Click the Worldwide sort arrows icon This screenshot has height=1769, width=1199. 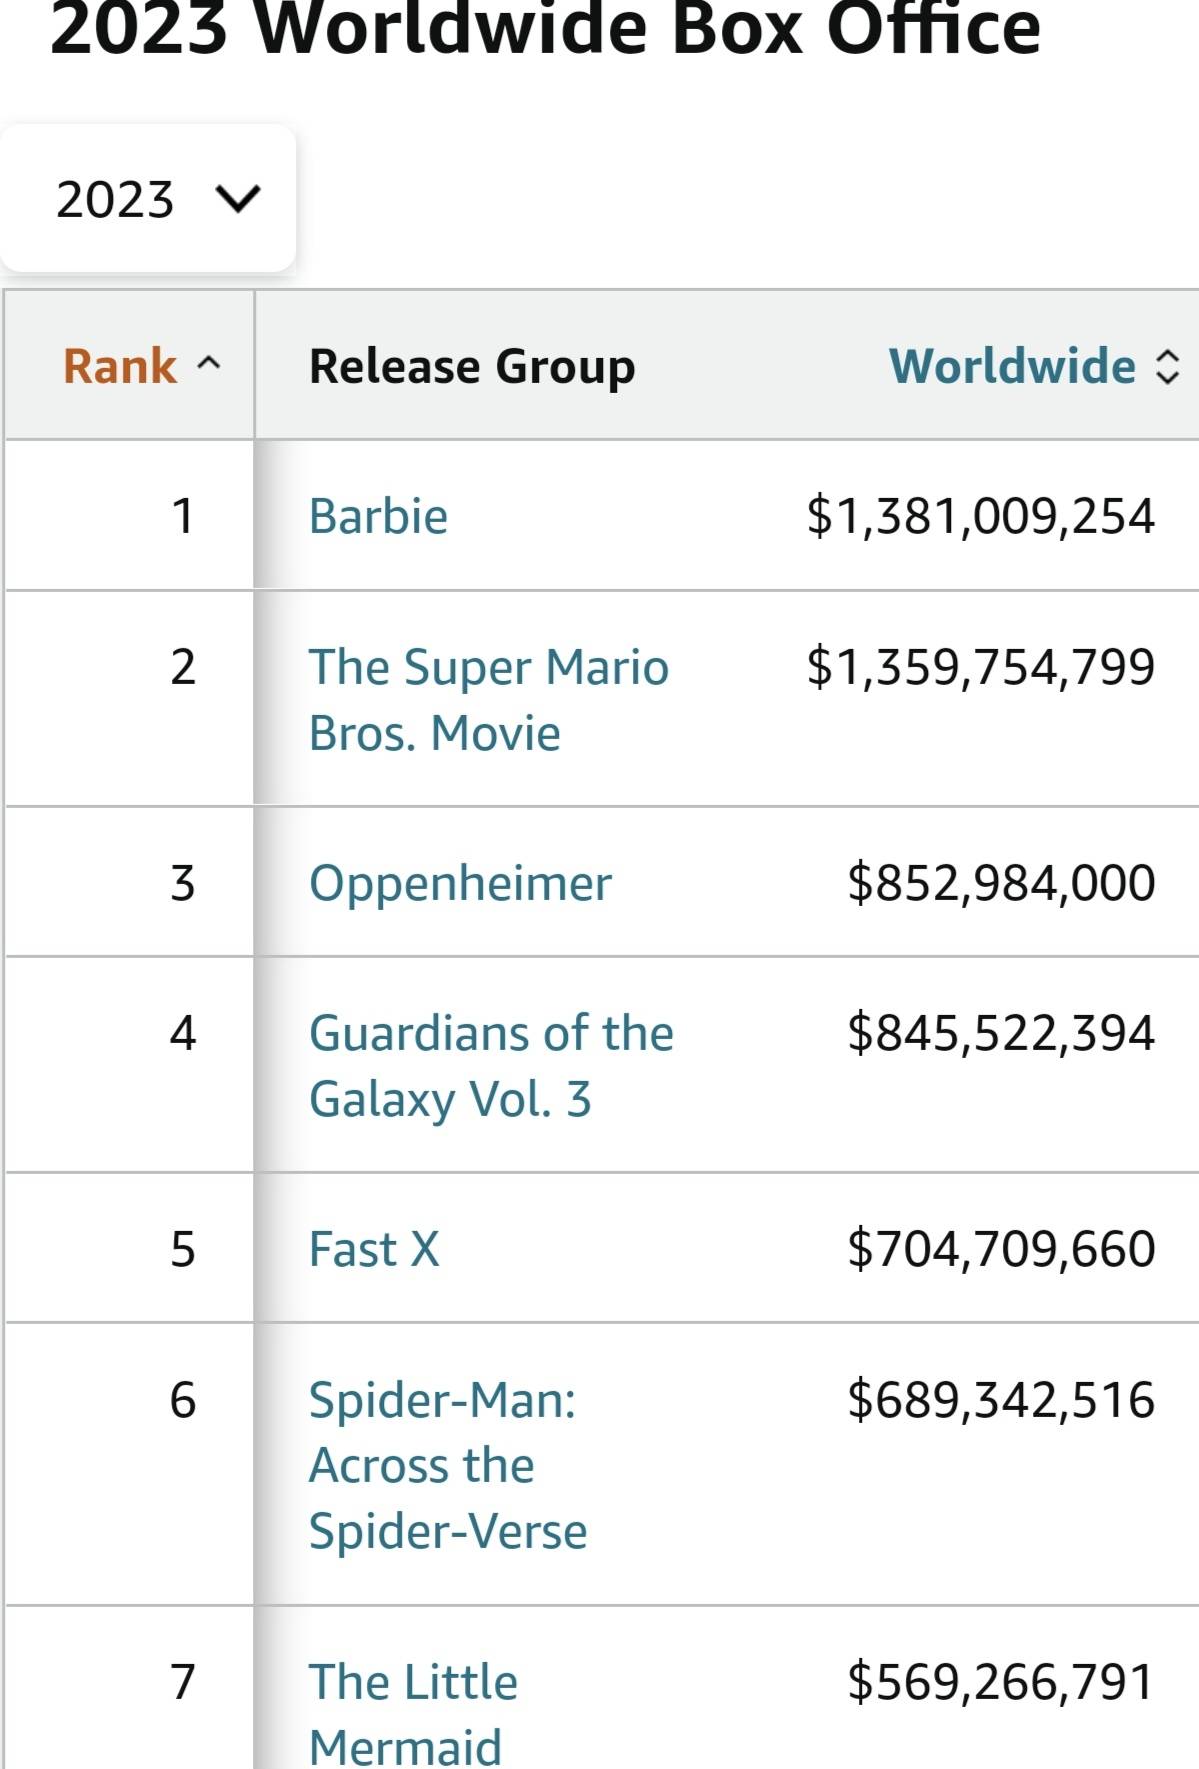[x=1167, y=367]
